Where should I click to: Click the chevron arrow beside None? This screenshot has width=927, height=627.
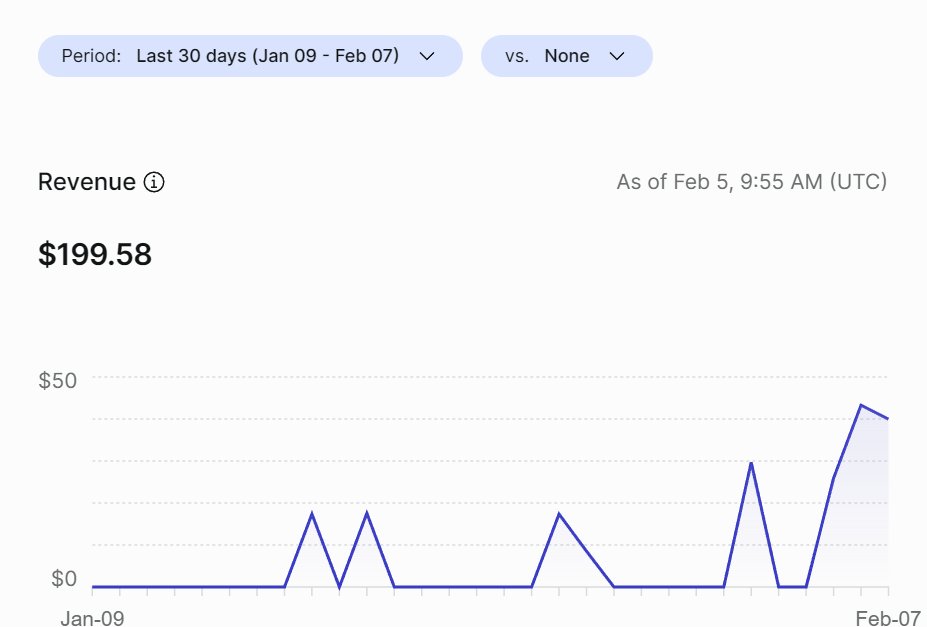[617, 56]
